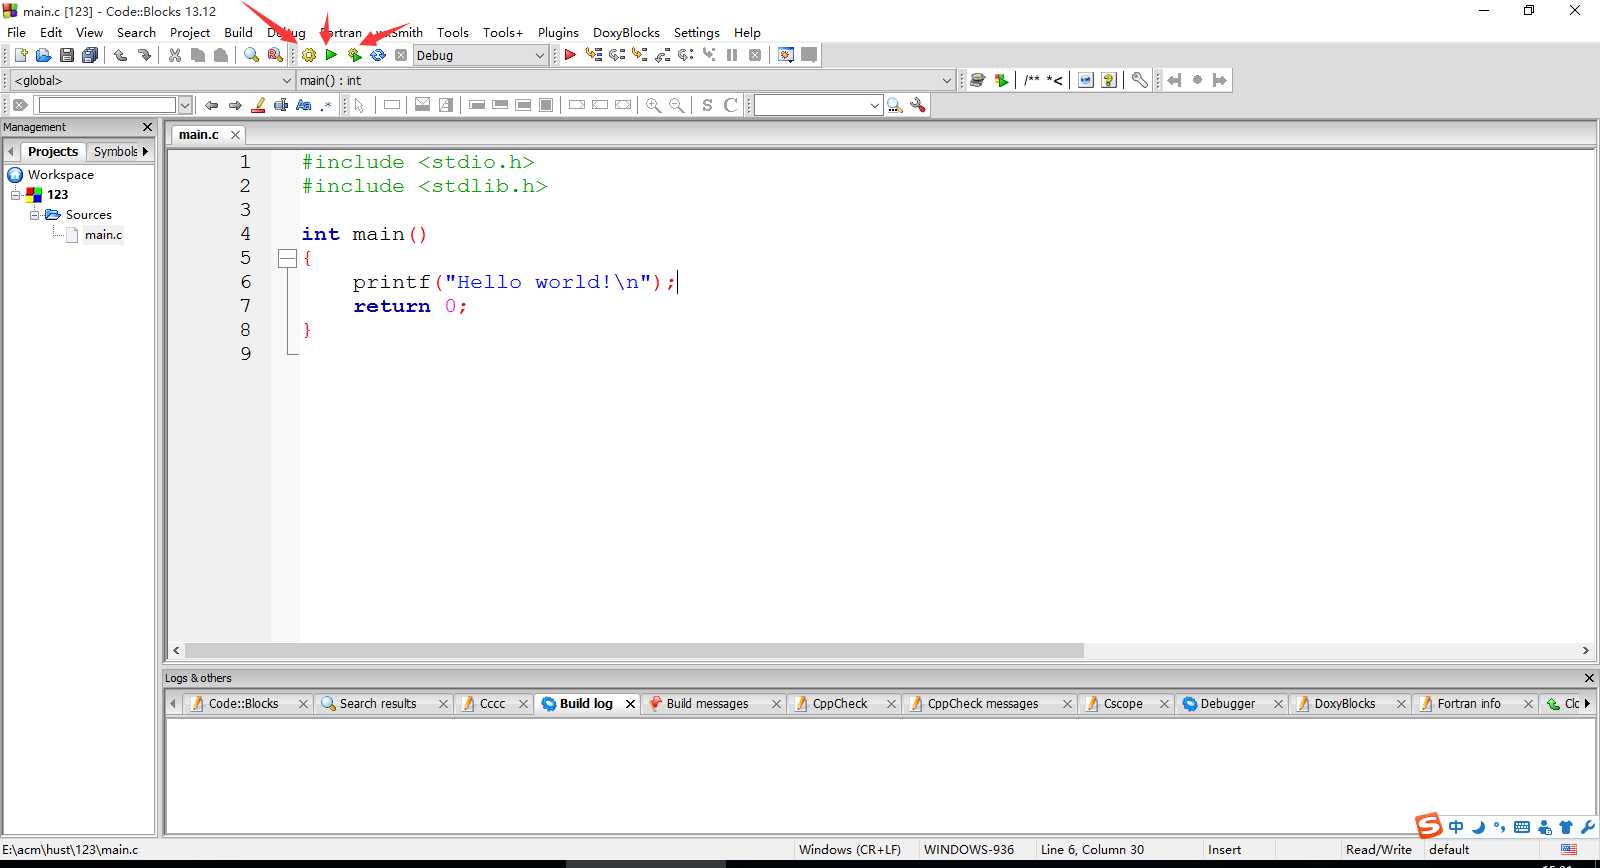Open the <global> scope dropdown
The width and height of the screenshot is (1600, 868).
click(287, 80)
